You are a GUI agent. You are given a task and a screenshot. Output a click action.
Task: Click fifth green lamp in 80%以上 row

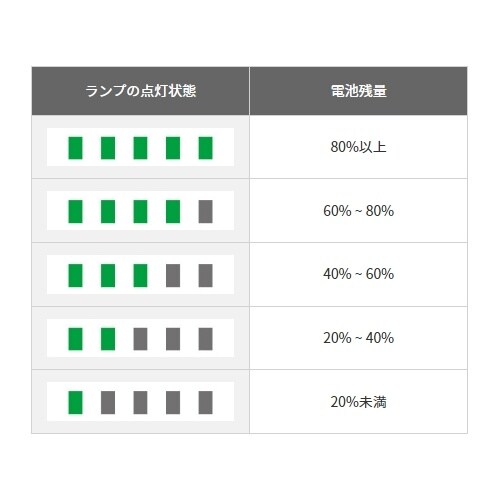click(205, 148)
